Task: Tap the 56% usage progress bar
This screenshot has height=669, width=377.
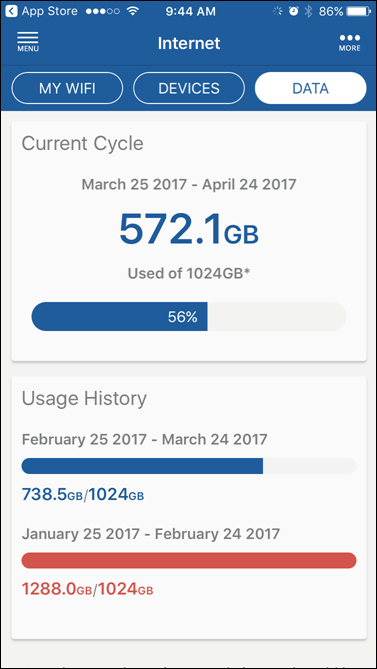Action: click(189, 317)
